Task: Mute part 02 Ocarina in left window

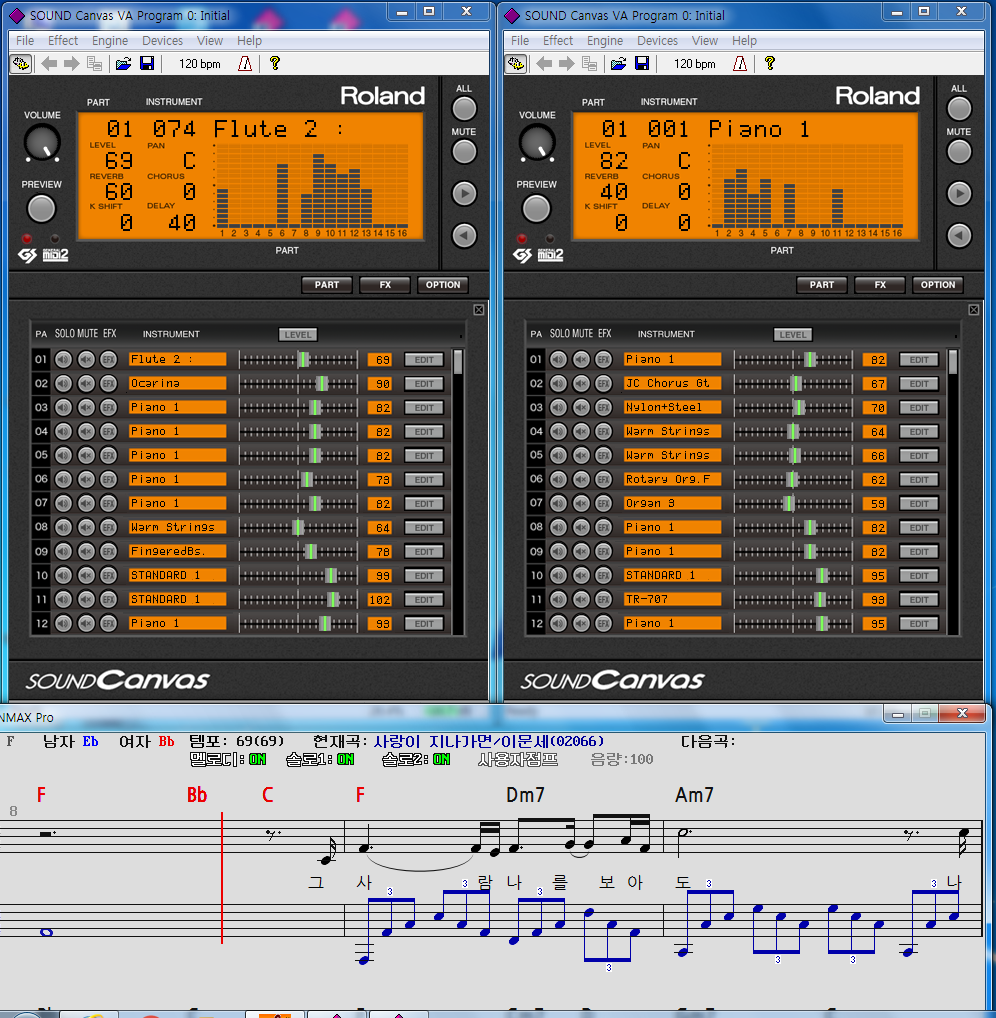Action: click(86, 383)
